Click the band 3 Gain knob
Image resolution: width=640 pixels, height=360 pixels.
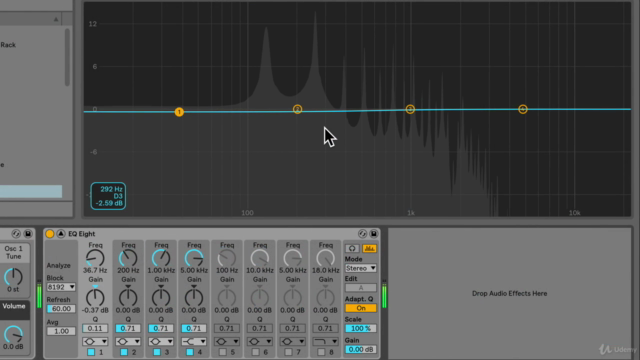161,298
